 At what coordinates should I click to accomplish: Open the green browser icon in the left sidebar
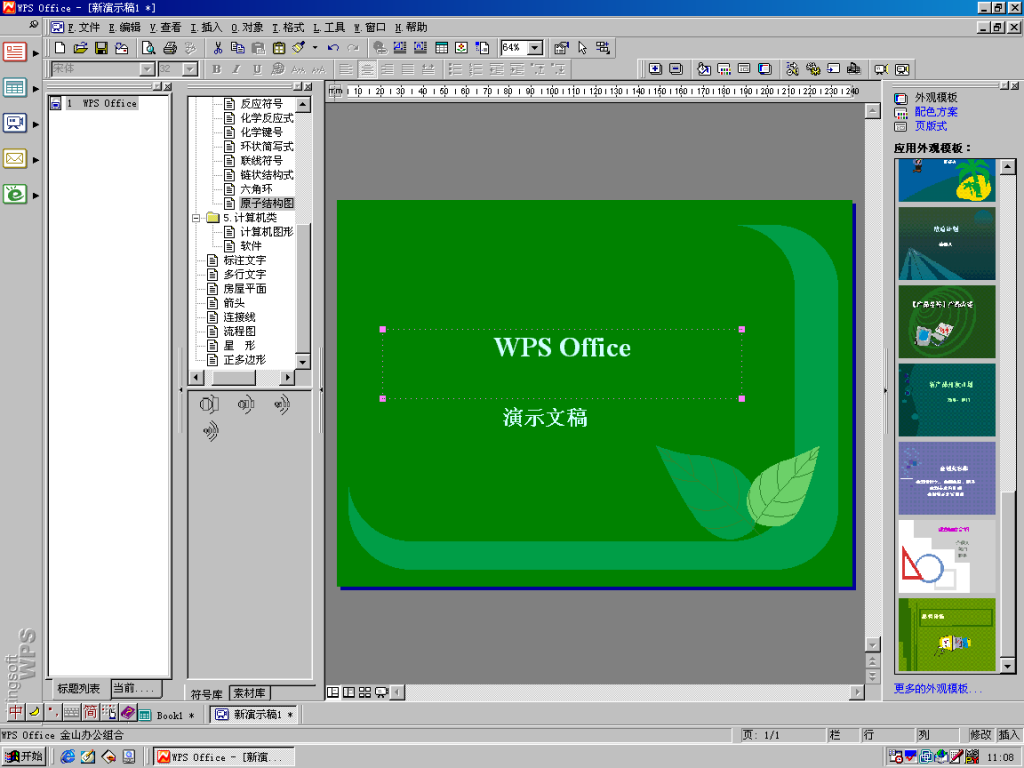pos(14,194)
